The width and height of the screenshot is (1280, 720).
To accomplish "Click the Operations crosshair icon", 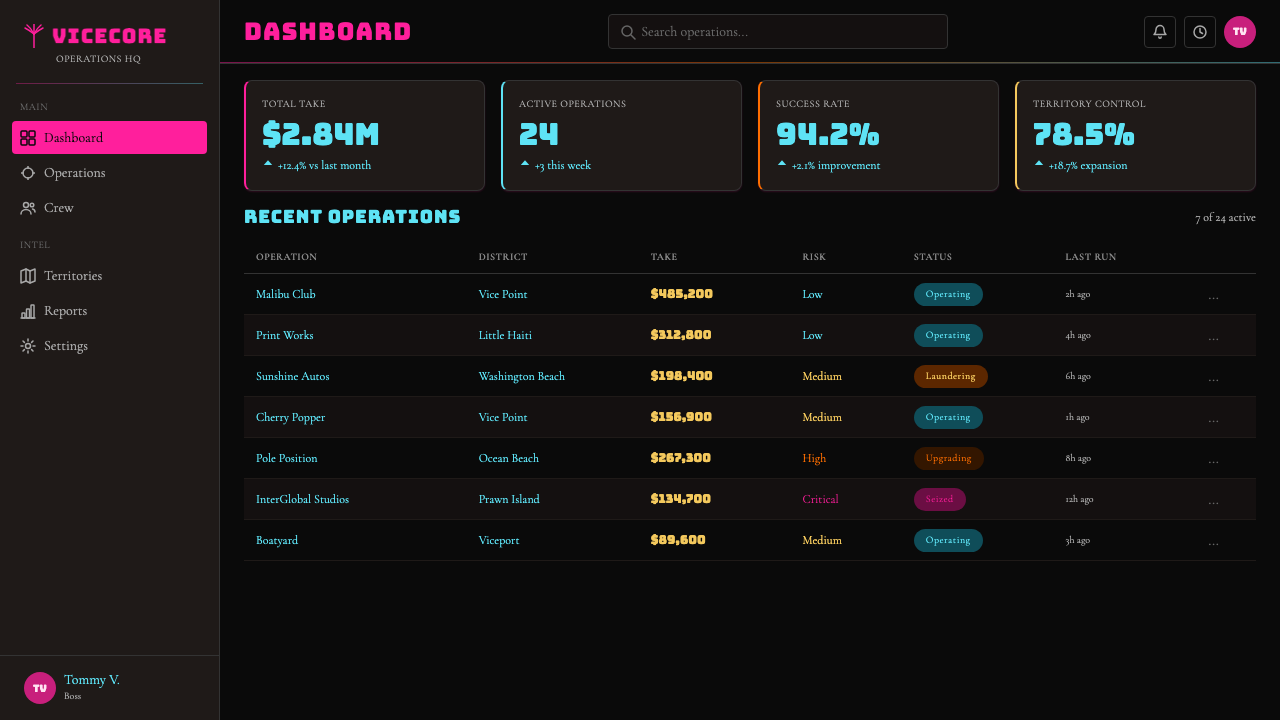I will coord(28,173).
